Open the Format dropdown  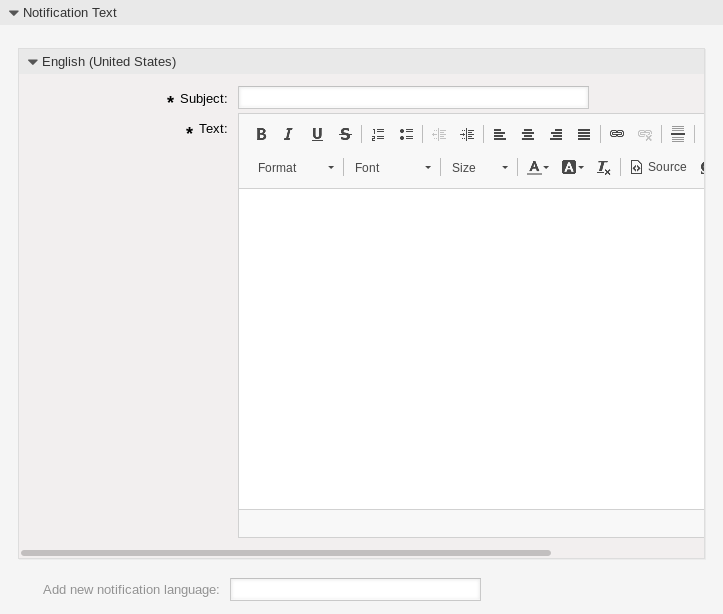[296, 167]
